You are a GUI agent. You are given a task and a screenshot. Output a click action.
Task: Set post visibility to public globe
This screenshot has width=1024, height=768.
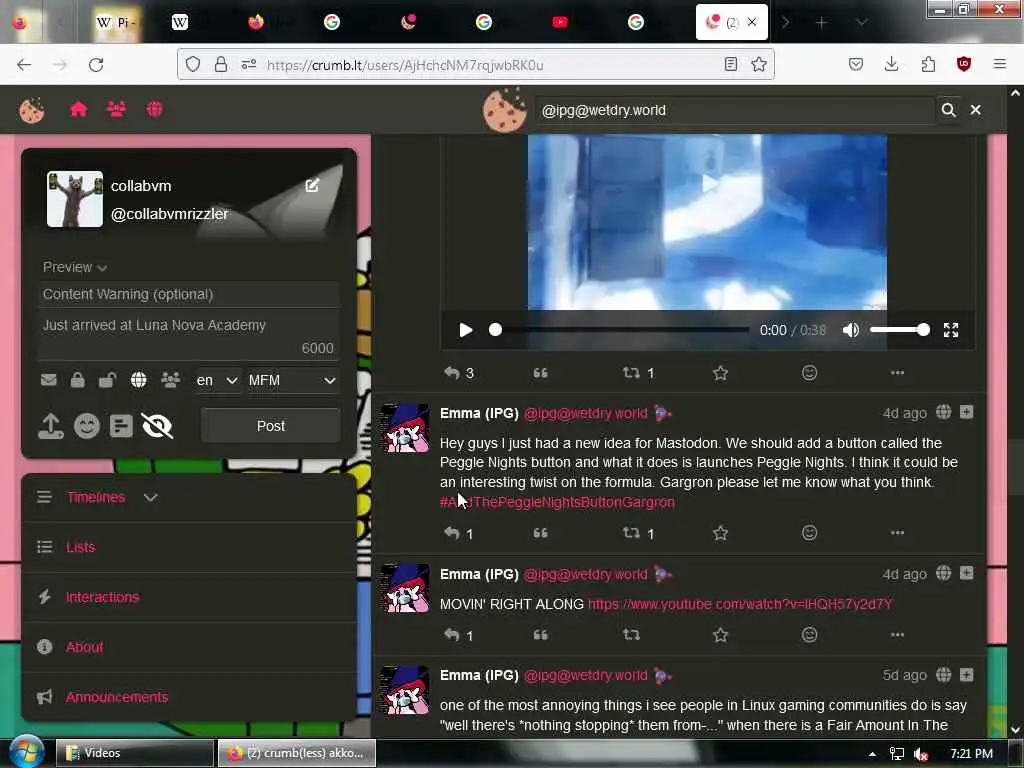click(138, 380)
